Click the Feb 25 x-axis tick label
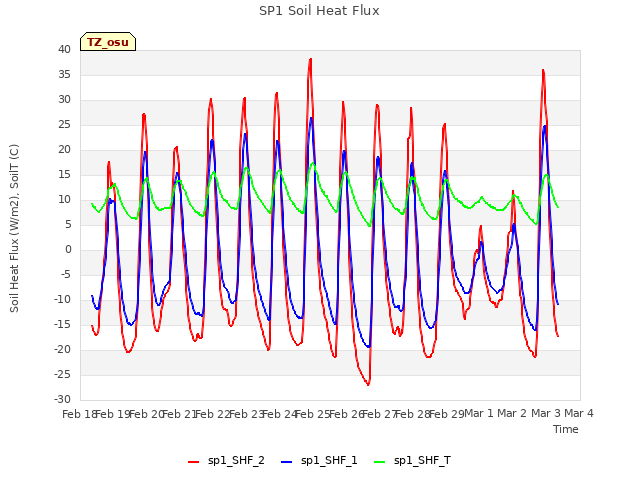This screenshot has width=640, height=480. click(x=312, y=414)
